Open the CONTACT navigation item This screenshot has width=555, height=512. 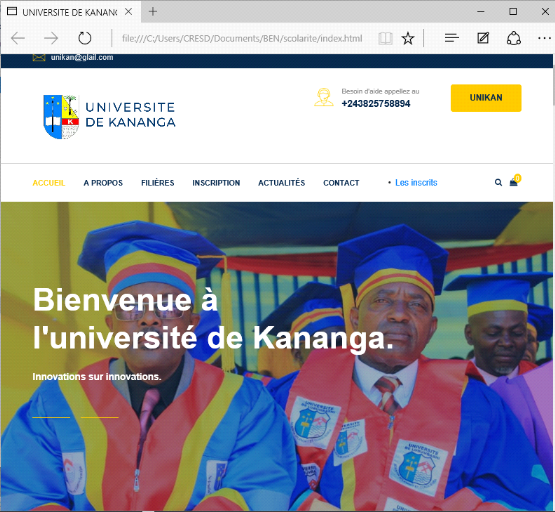(x=341, y=183)
